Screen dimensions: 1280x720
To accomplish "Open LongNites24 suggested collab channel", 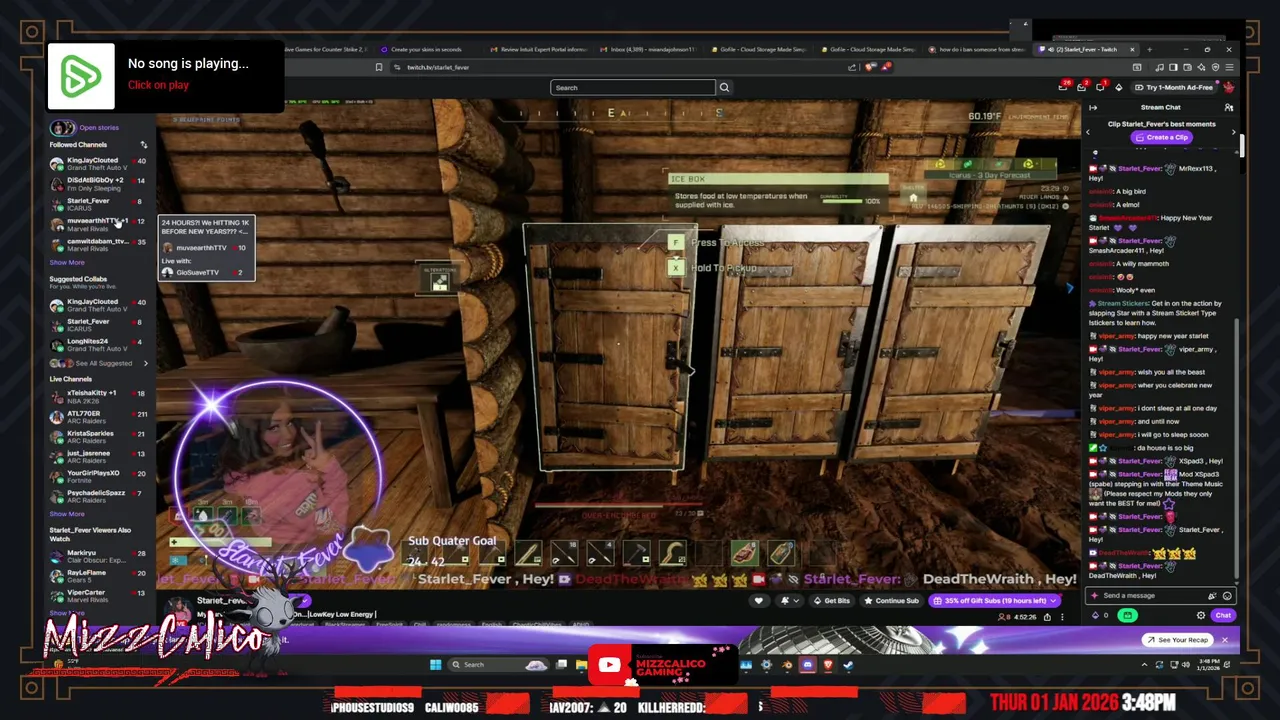I will pyautogui.click(x=98, y=345).
